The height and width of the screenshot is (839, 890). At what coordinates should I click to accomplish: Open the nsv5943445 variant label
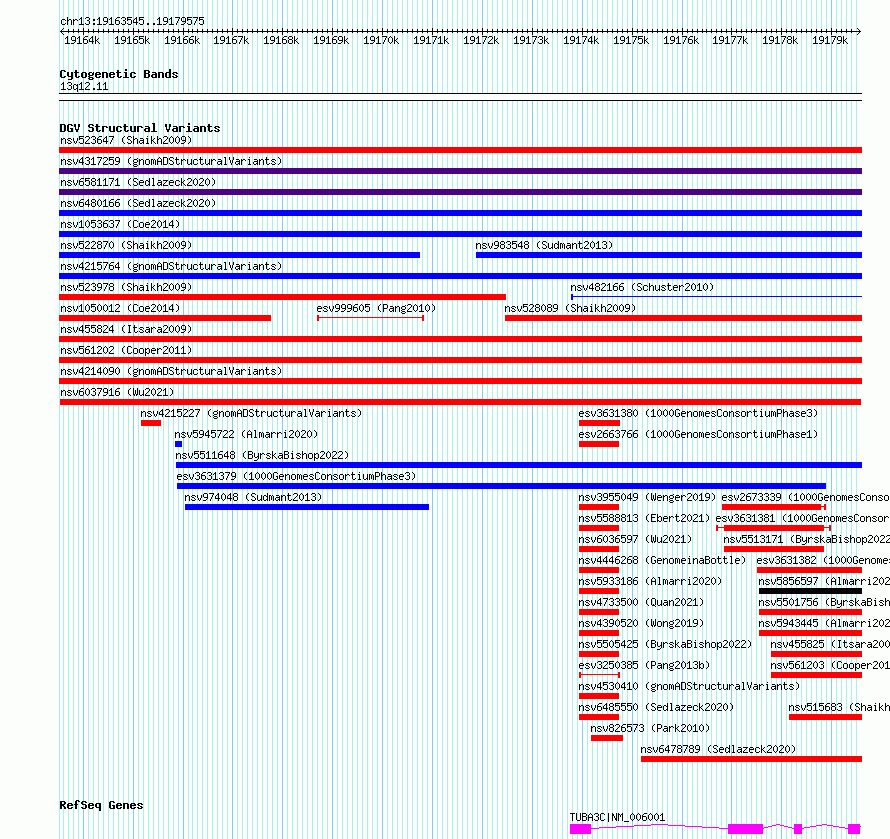pos(824,623)
